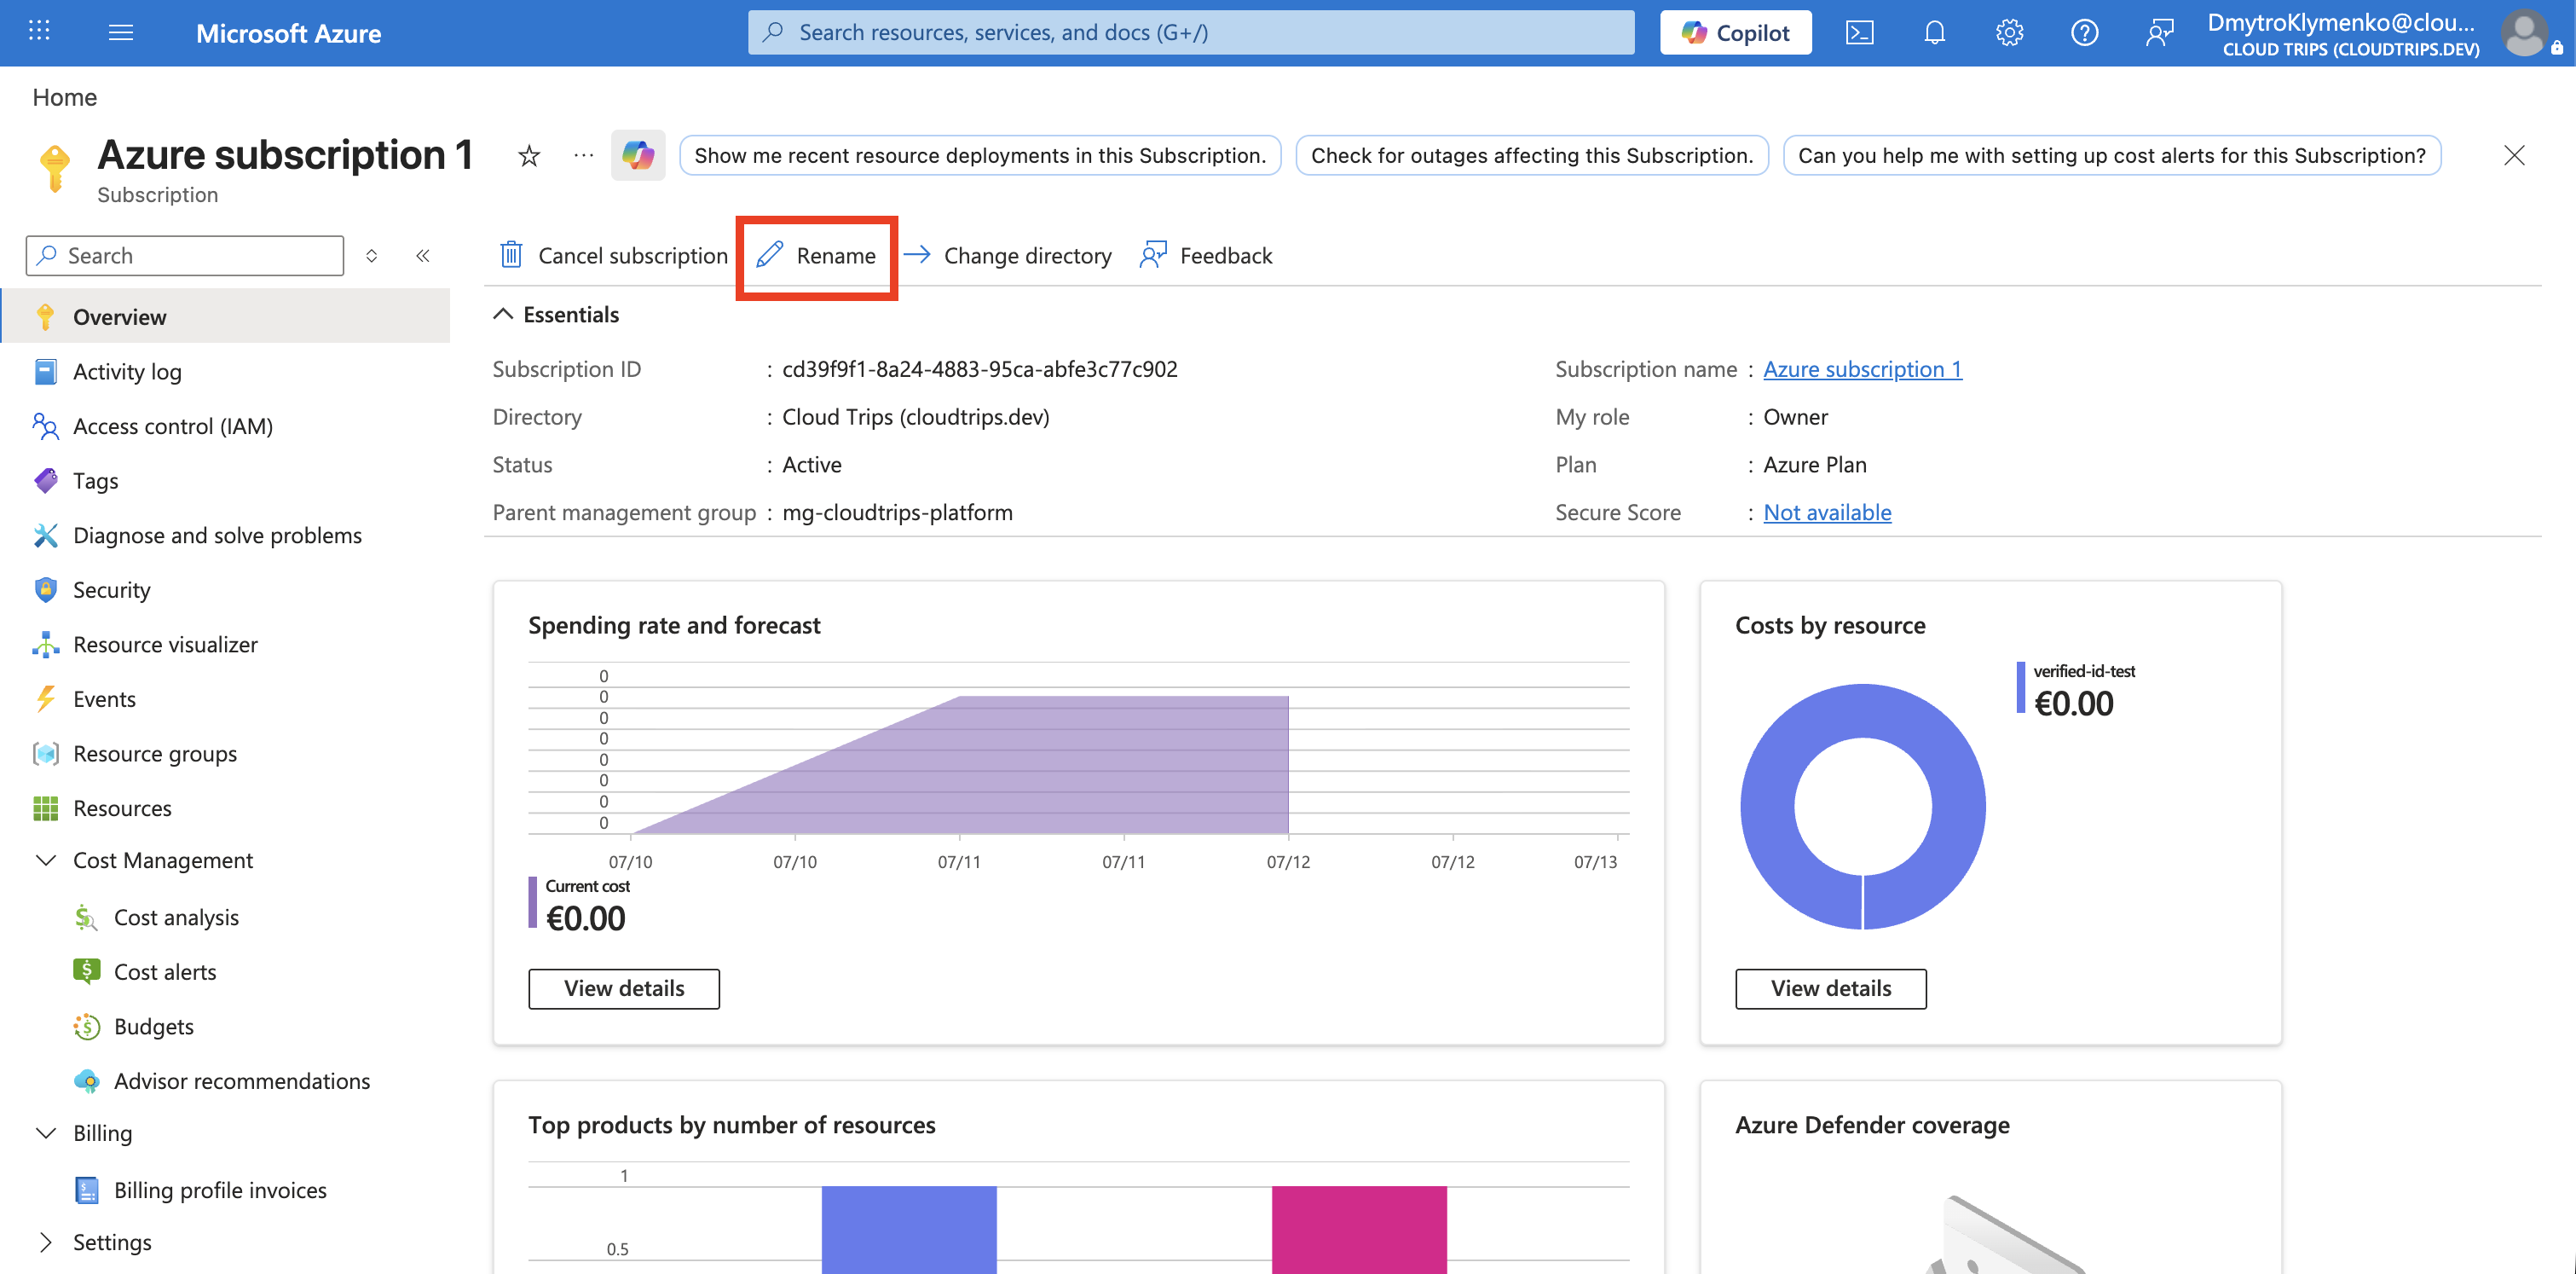Open Cloud Shell terminal icon
The width and height of the screenshot is (2576, 1274).
pyautogui.click(x=1859, y=33)
